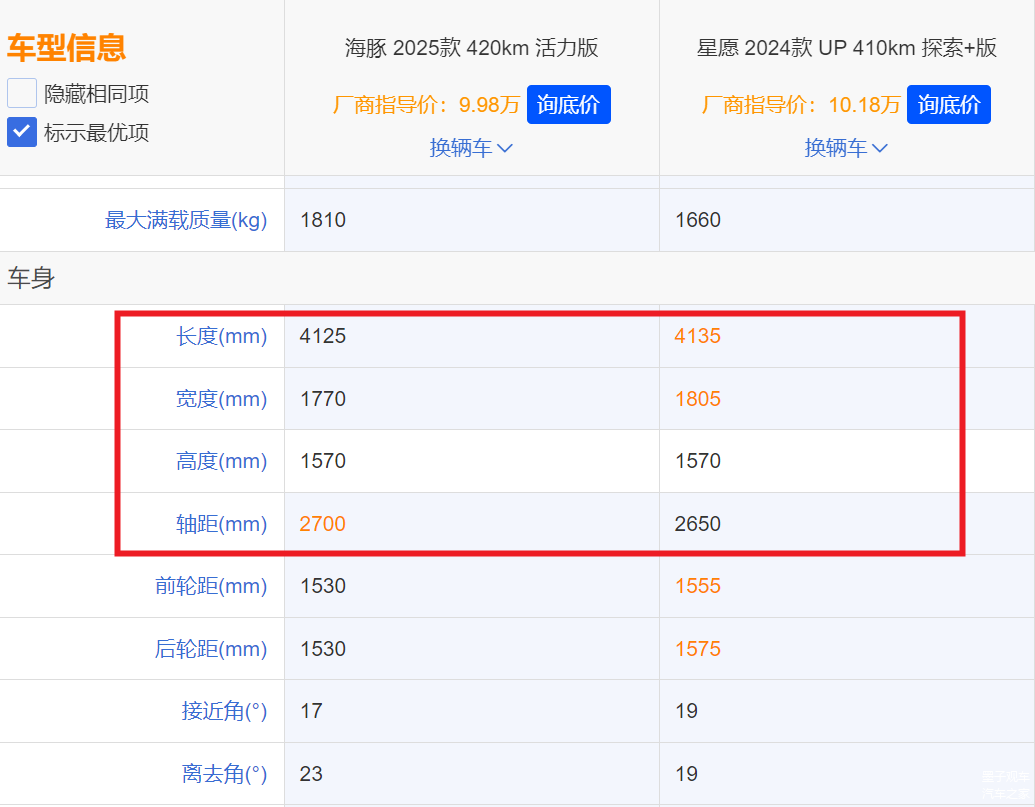Image resolution: width=1035 pixels, height=807 pixels.
Task: Open 换辆车 dropdown under 星愿
Action: point(846,148)
